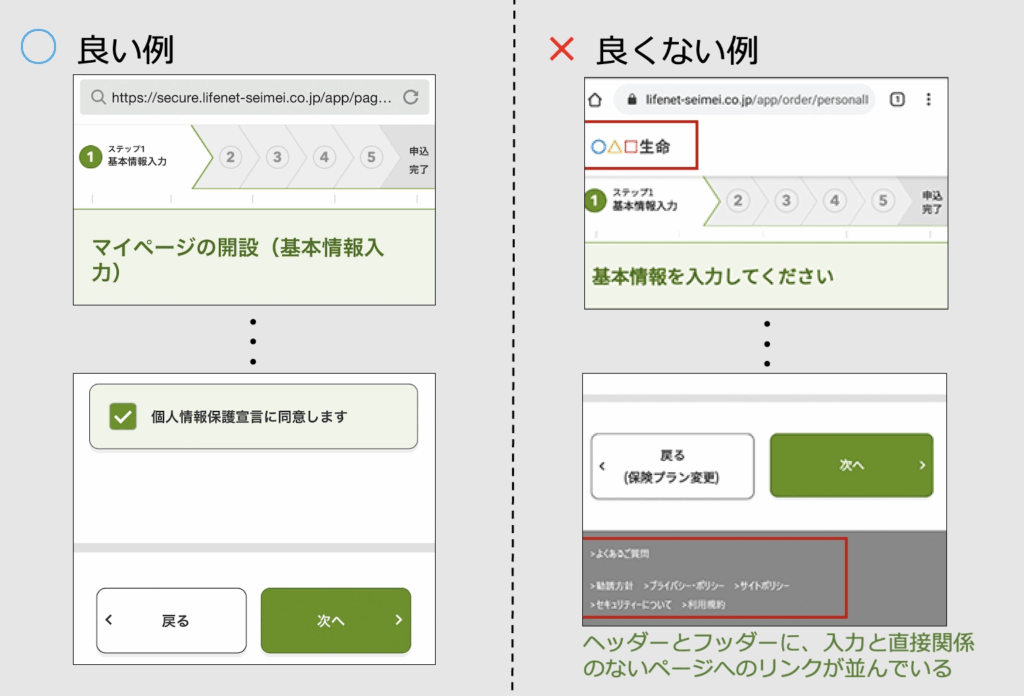
Task: Click the reload icon in left address bar
Action: click(x=410, y=97)
